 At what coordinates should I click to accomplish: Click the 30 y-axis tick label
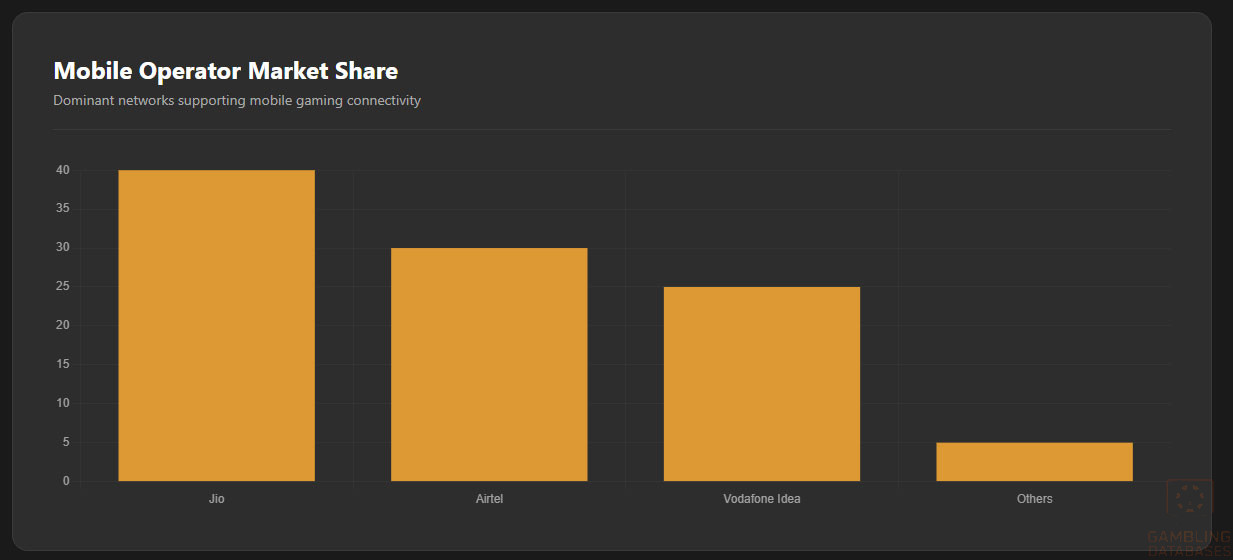pos(63,248)
